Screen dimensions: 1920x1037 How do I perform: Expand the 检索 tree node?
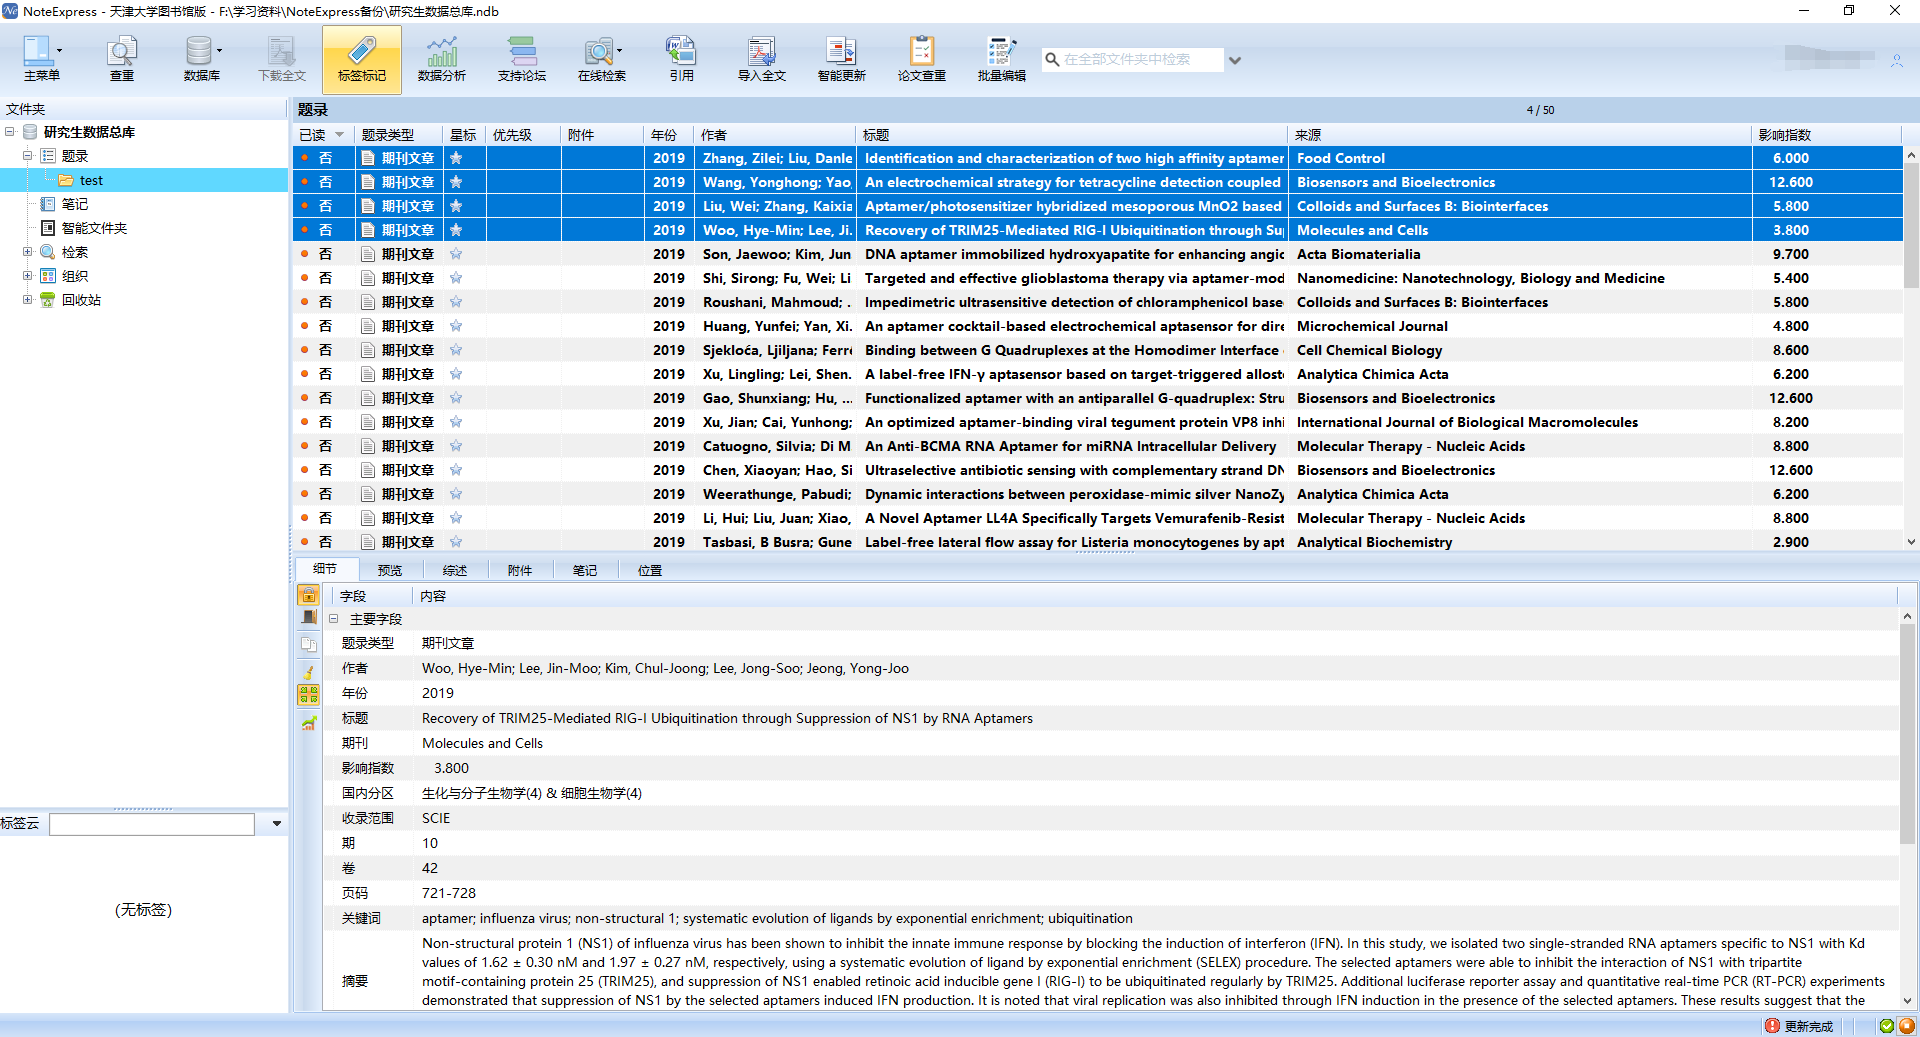click(x=28, y=251)
